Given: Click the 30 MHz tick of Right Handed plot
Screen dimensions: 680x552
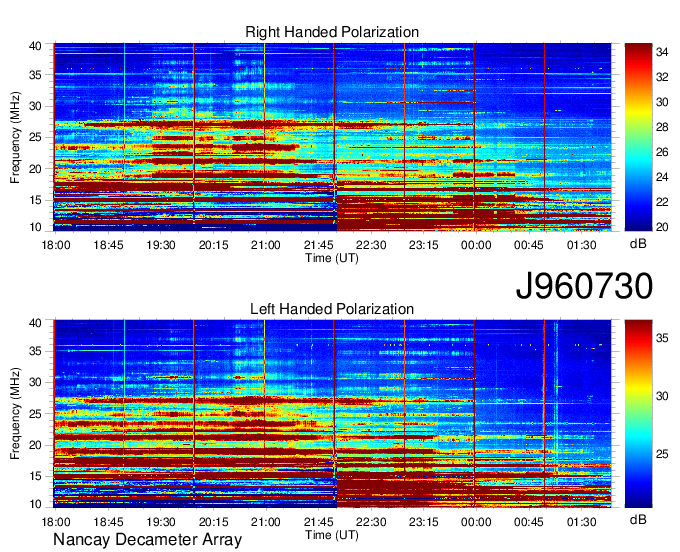Looking at the screenshot, I should 35,106.
